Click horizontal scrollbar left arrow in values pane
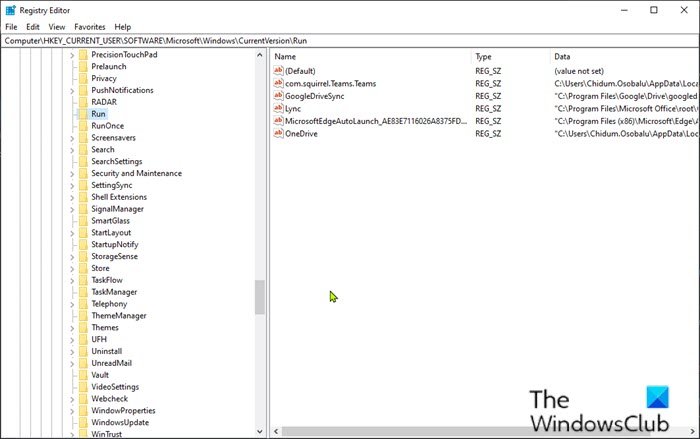This screenshot has height=439, width=700. pyautogui.click(x=276, y=431)
